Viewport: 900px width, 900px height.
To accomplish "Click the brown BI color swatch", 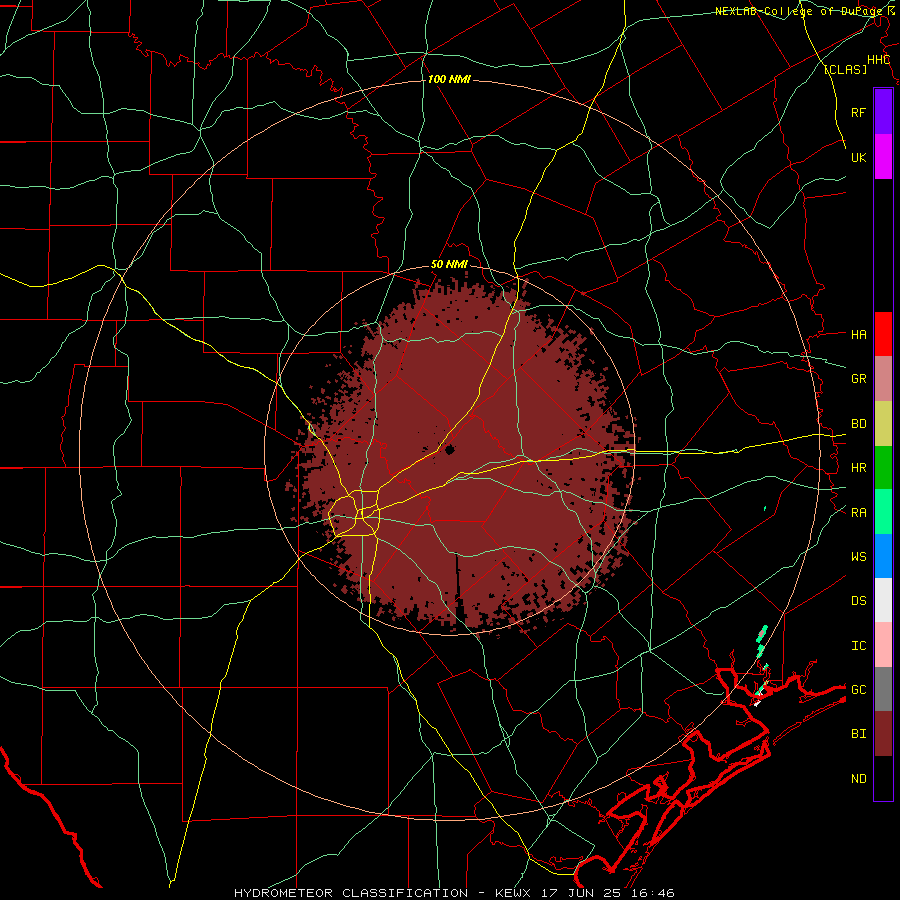I will (883, 734).
